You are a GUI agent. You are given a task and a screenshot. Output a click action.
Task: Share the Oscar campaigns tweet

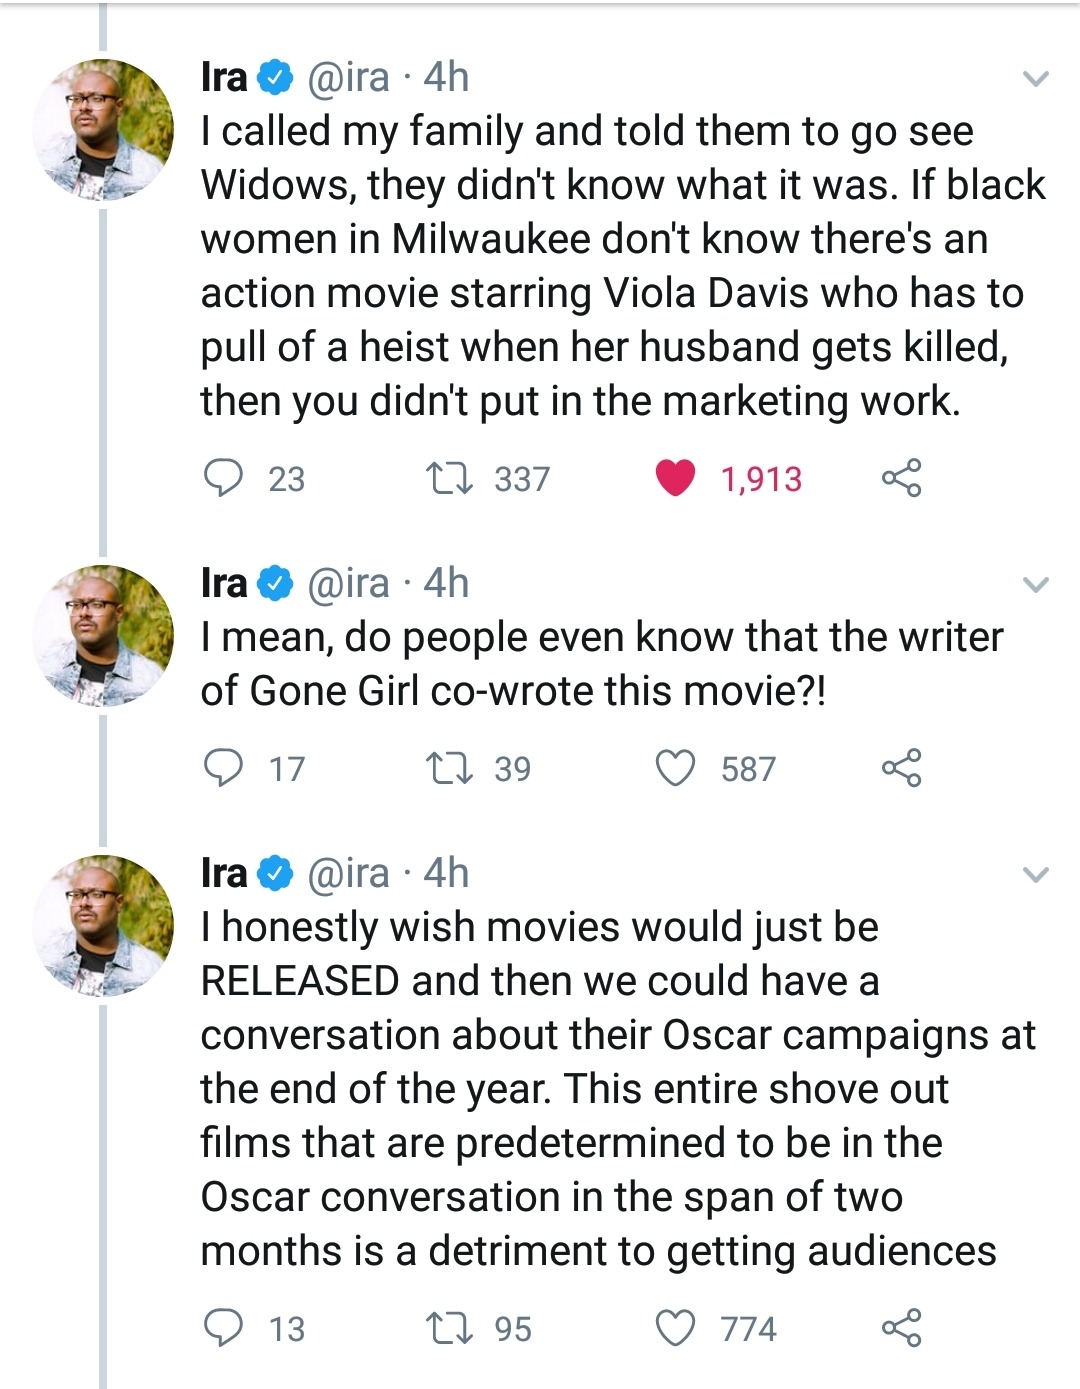click(x=901, y=1328)
